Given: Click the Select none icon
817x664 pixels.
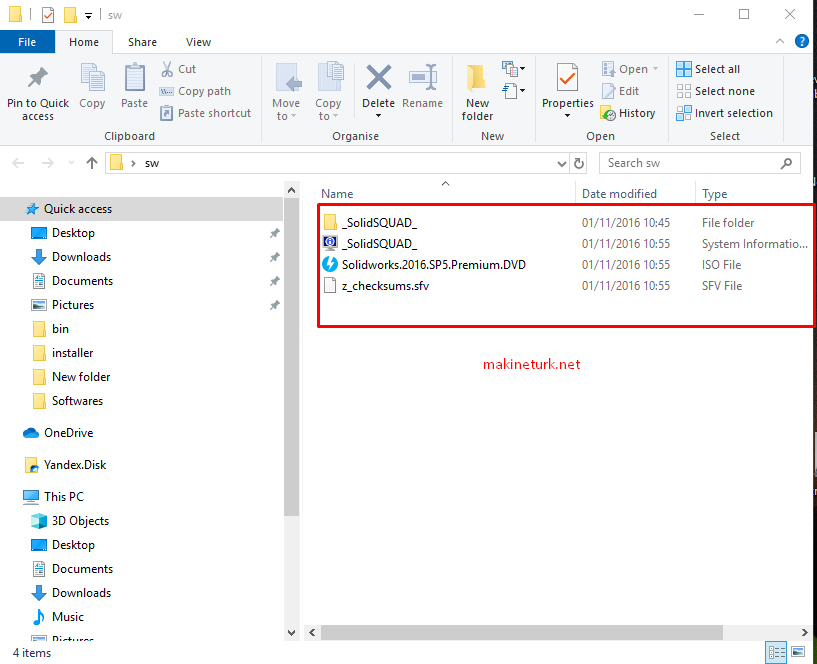Looking at the screenshot, I should click(684, 91).
